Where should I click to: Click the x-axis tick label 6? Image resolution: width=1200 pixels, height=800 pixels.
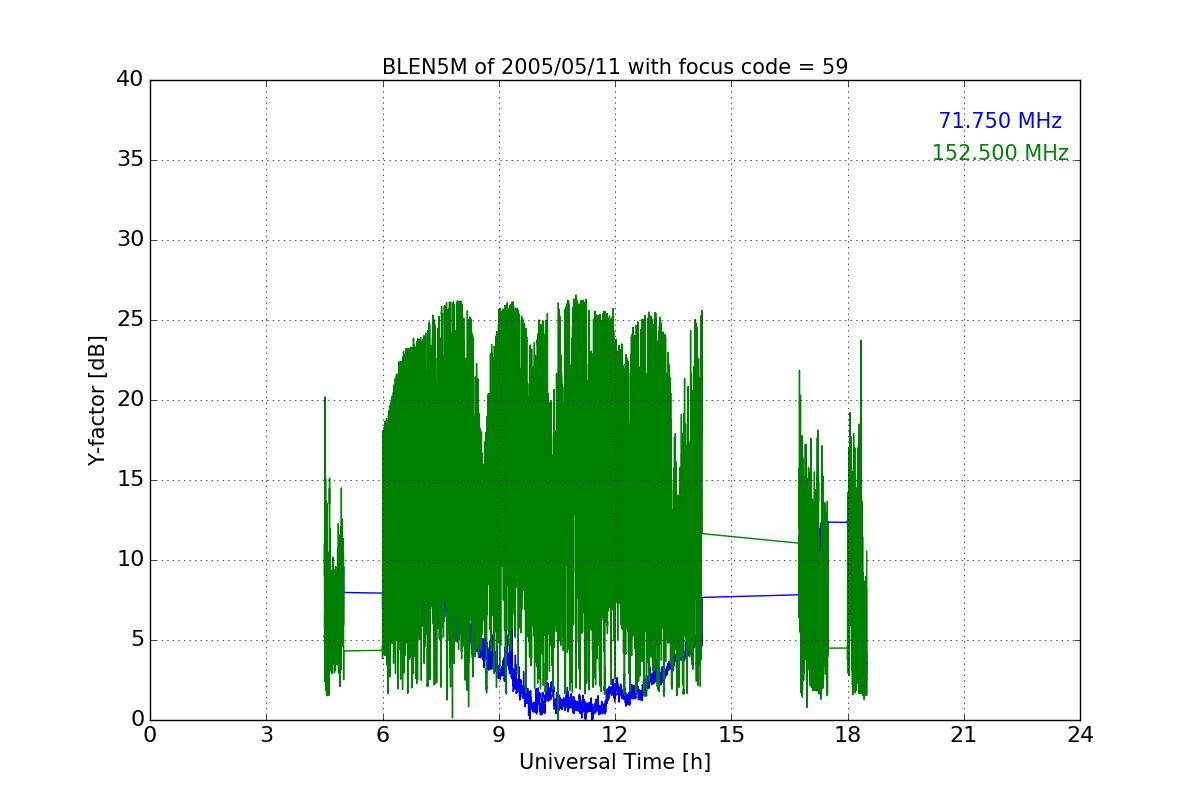pos(382,735)
